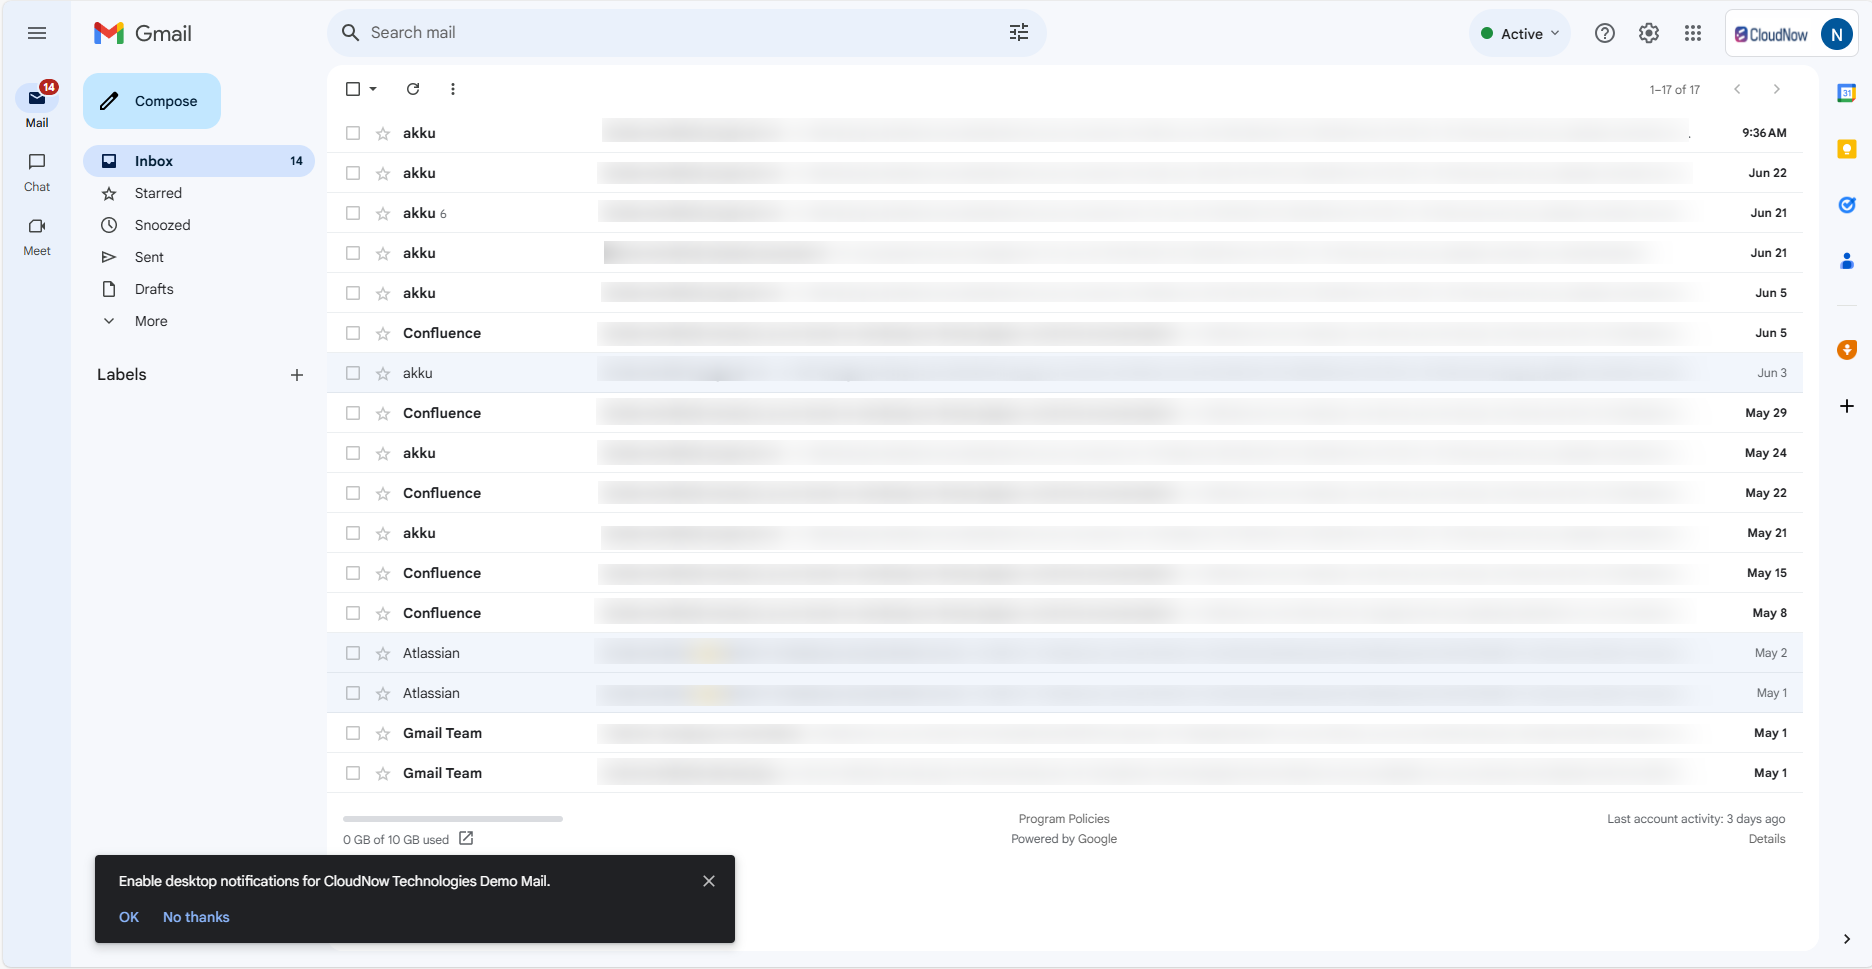Refresh the inbox with the reload icon

click(413, 89)
